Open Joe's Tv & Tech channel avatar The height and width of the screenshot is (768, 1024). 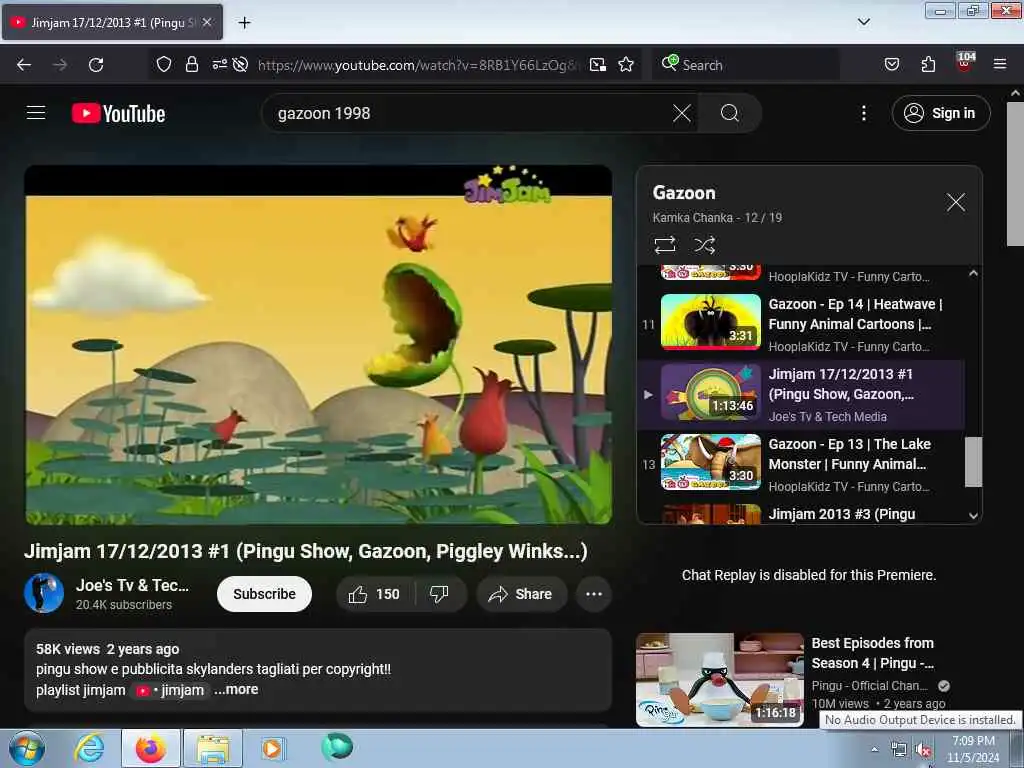[44, 593]
